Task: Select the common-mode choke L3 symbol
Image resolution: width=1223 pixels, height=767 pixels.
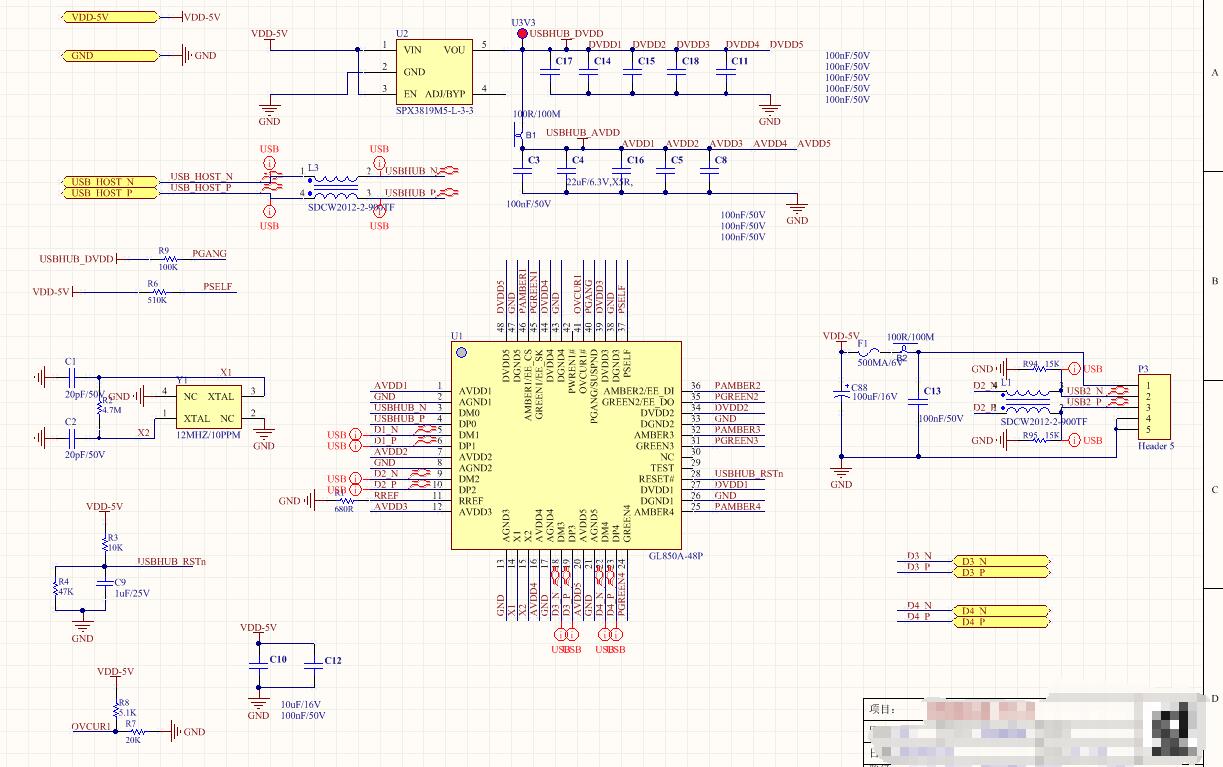Action: coord(333,182)
